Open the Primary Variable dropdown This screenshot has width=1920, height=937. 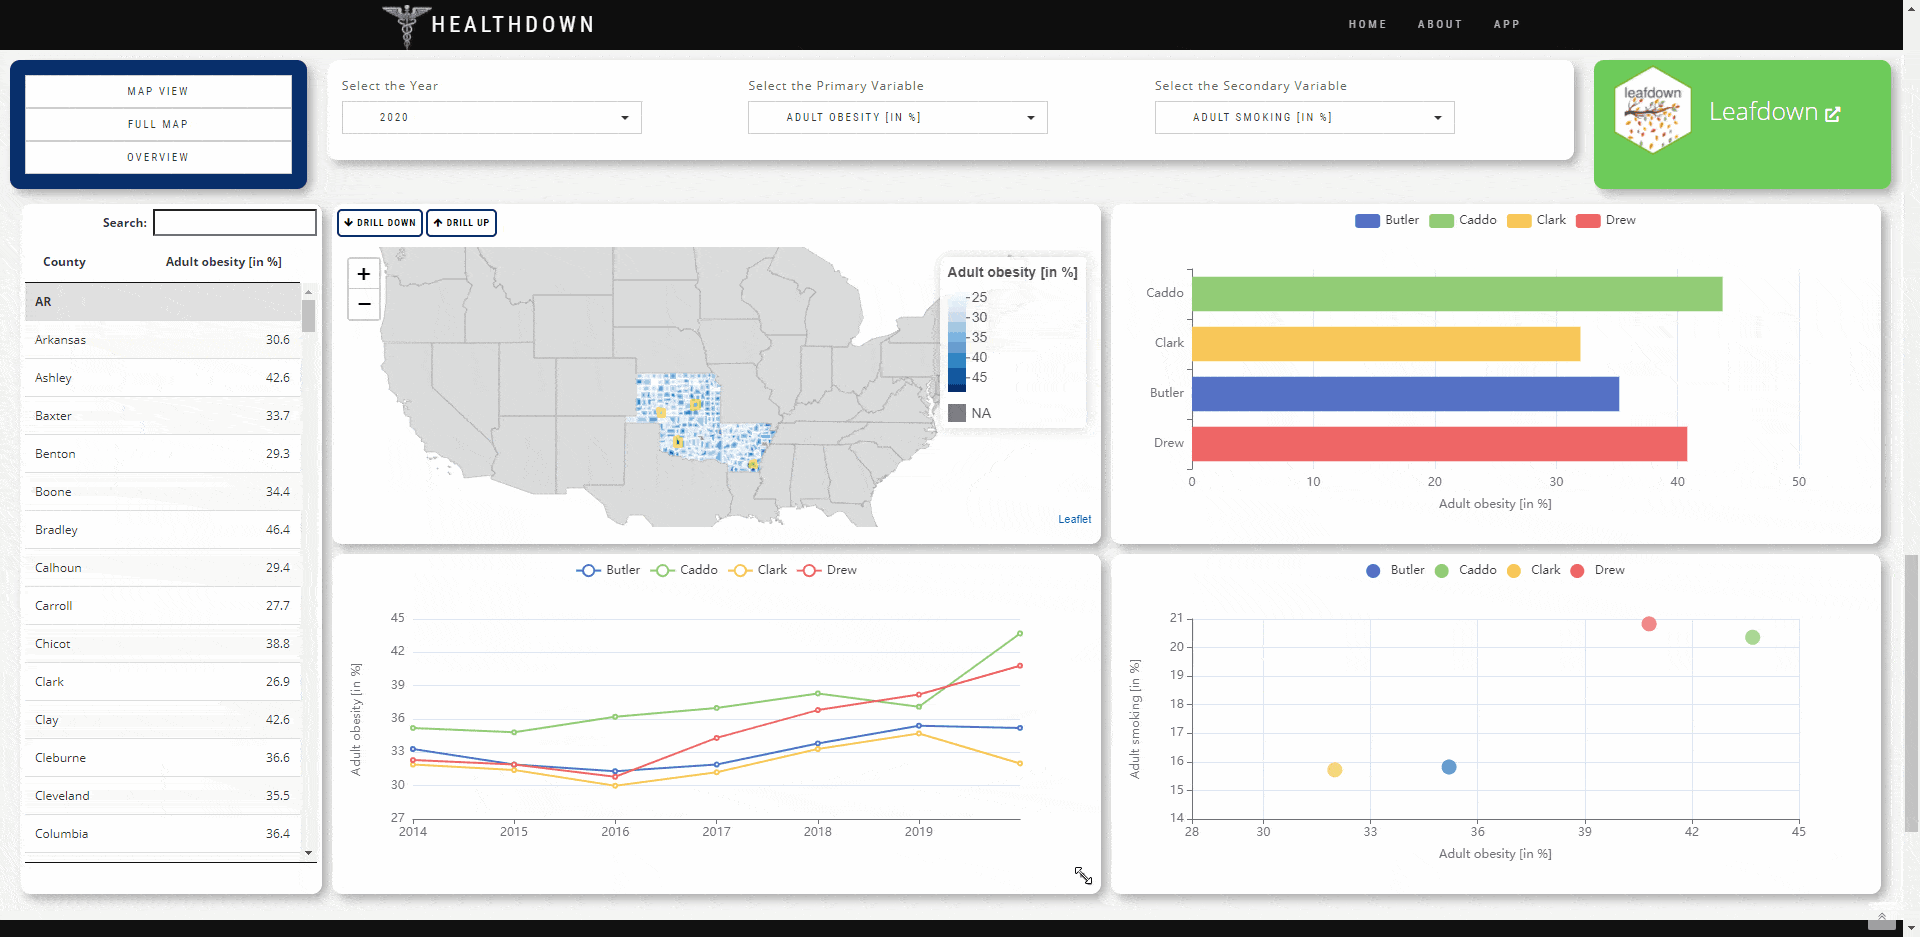tap(897, 118)
